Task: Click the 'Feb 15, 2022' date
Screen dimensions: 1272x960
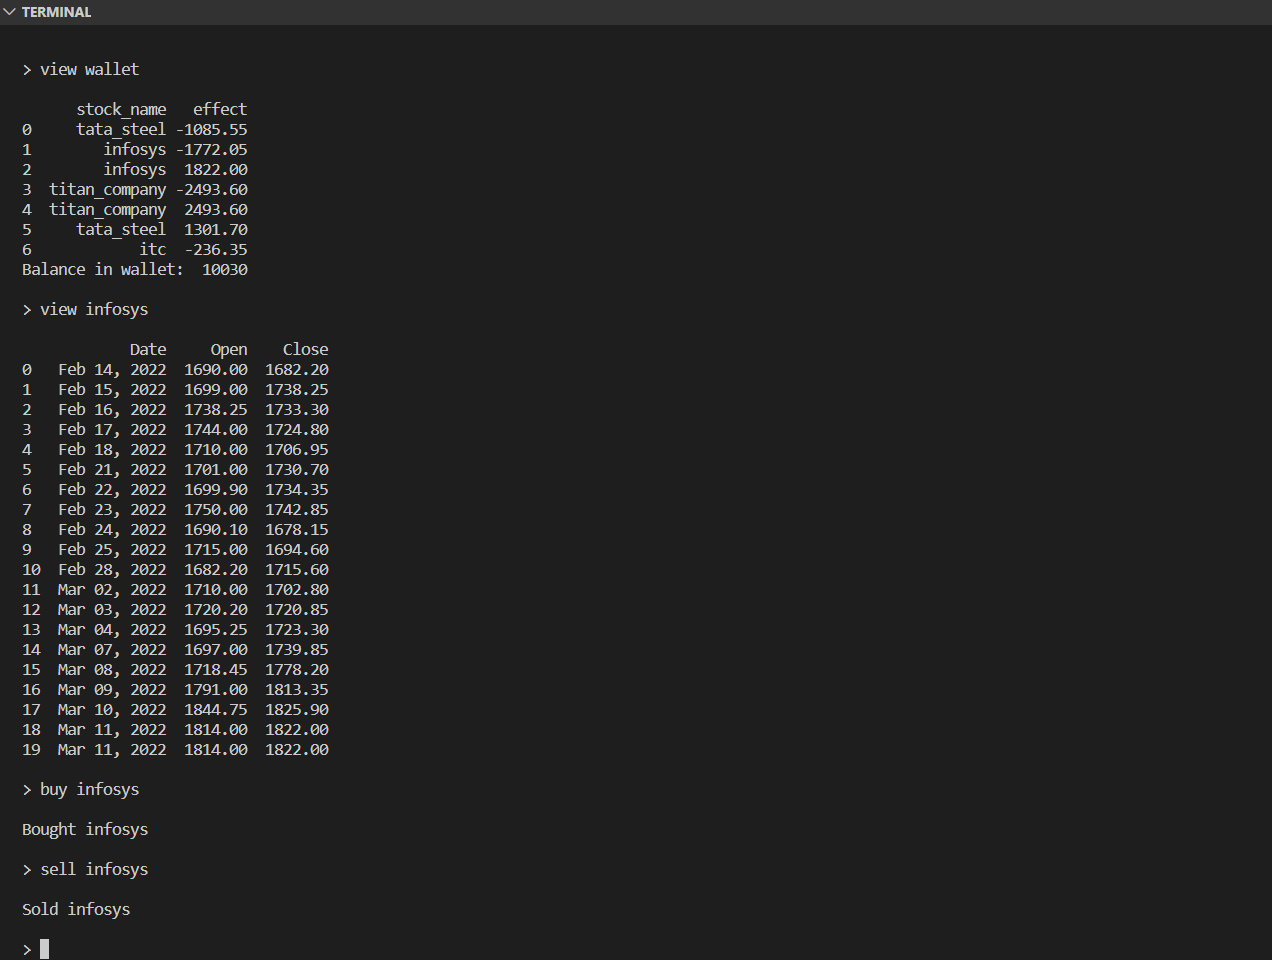Action: point(112,389)
